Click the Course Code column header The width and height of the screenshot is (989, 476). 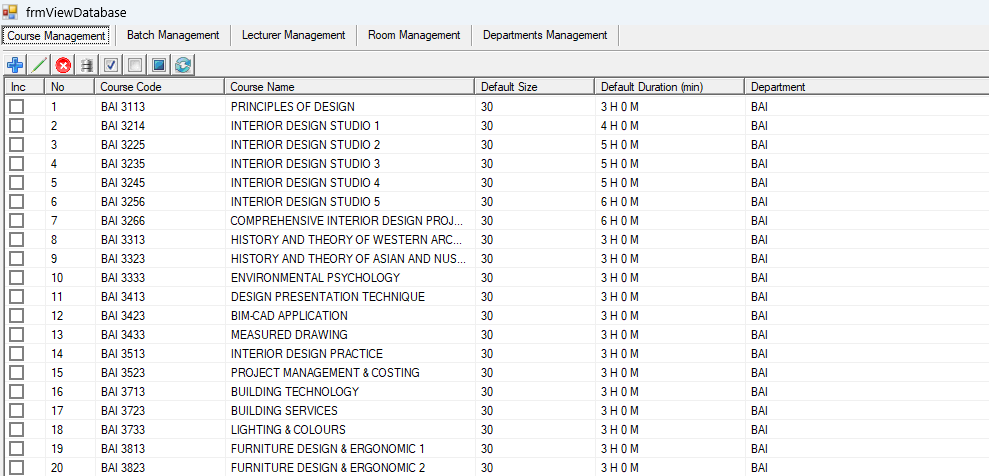160,87
